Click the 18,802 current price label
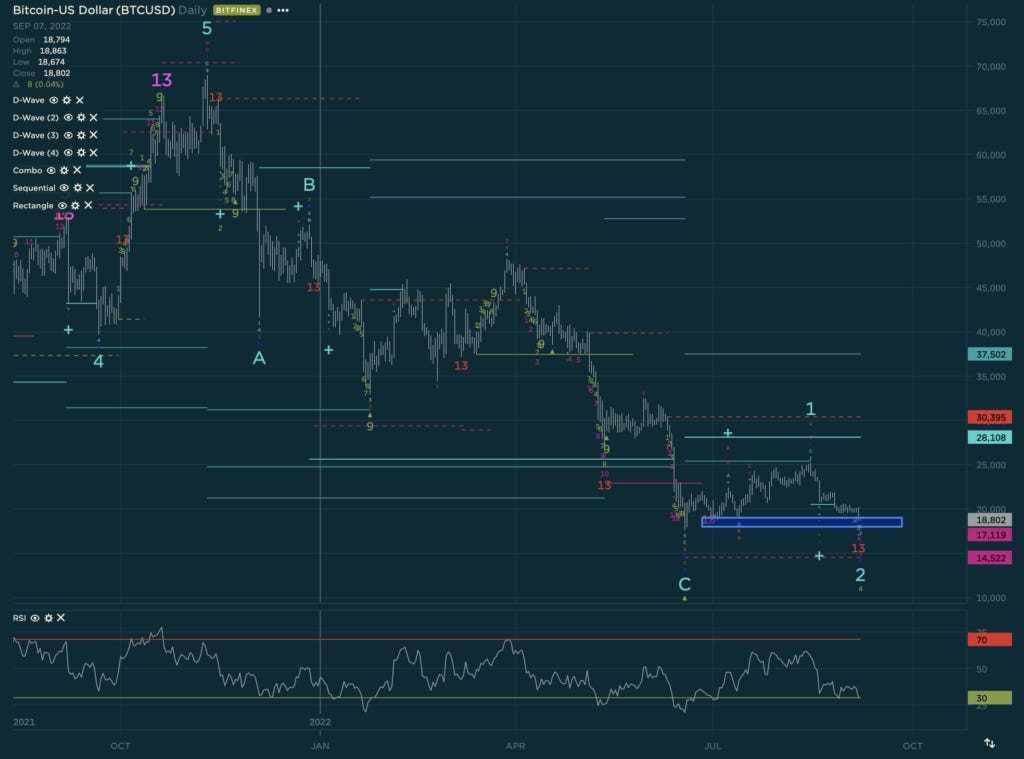1024x759 pixels. tap(990, 520)
